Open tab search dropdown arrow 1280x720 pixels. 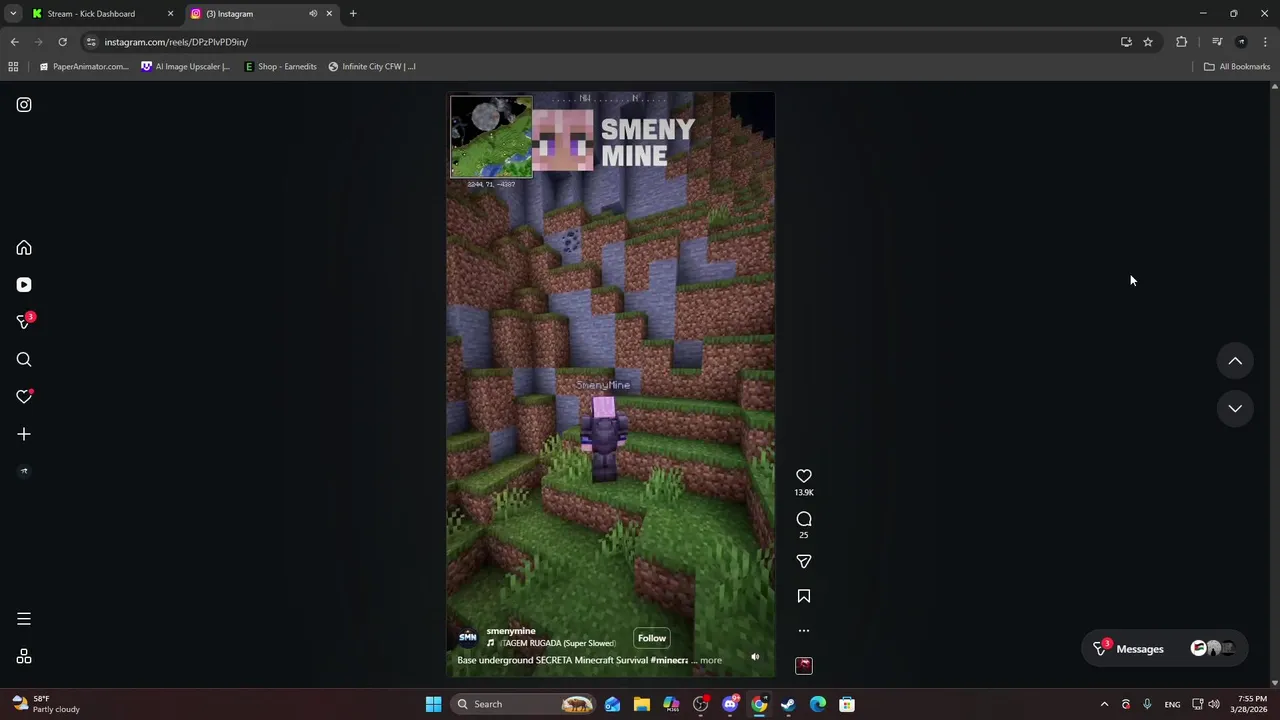(13, 14)
